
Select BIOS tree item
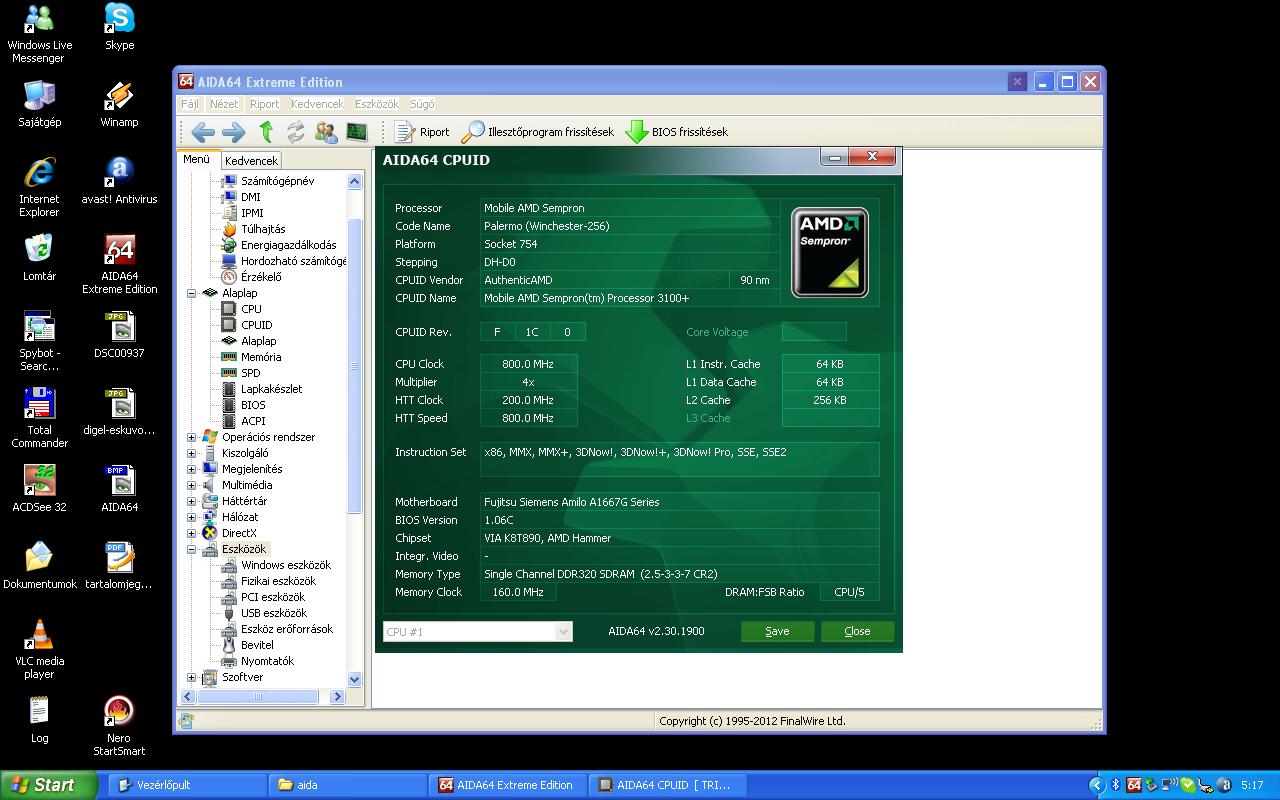coord(253,405)
